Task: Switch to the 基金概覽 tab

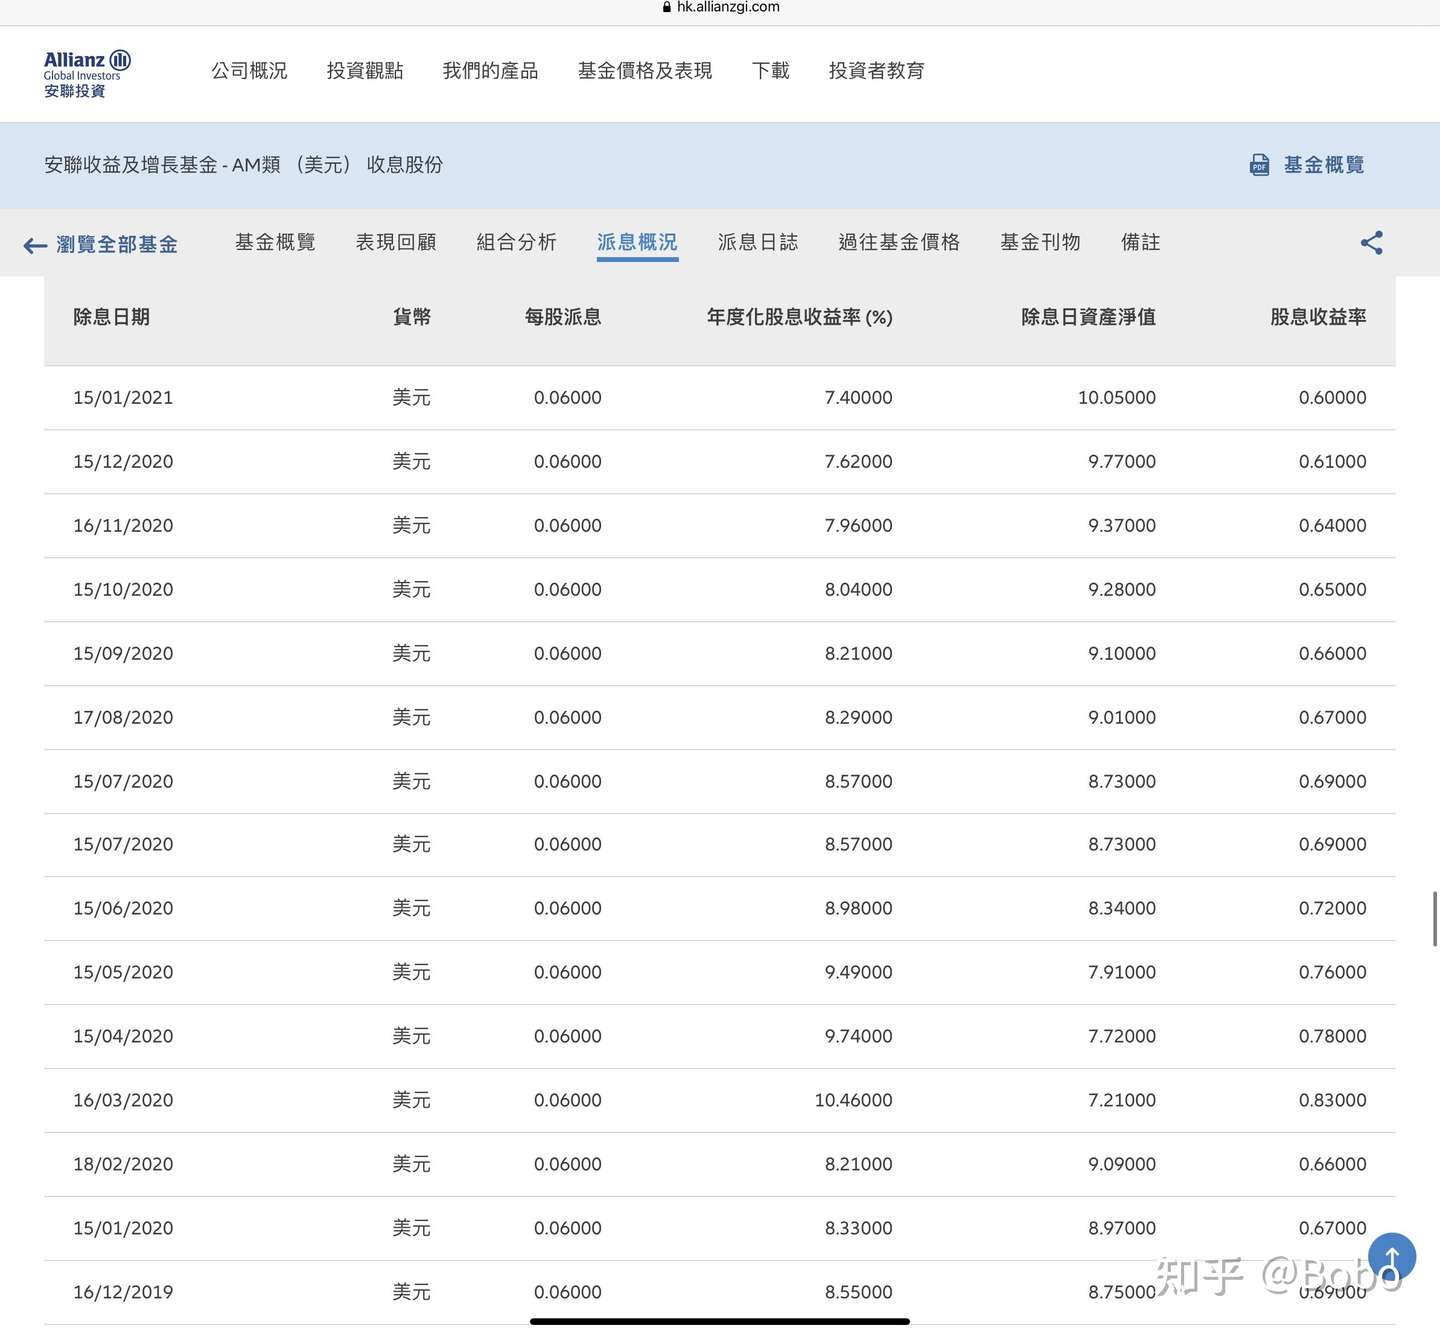Action: click(275, 242)
